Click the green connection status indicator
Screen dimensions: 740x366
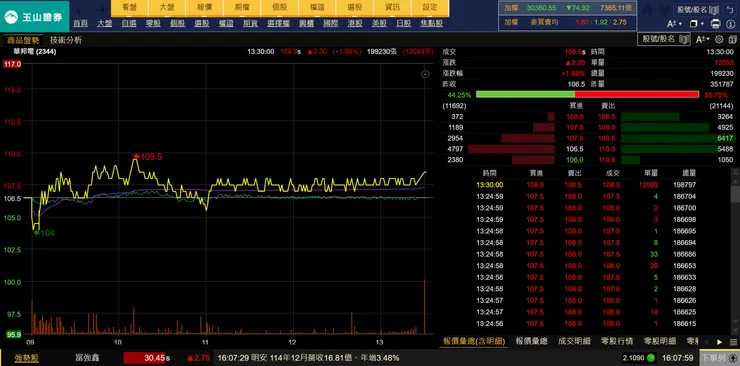tap(651, 358)
